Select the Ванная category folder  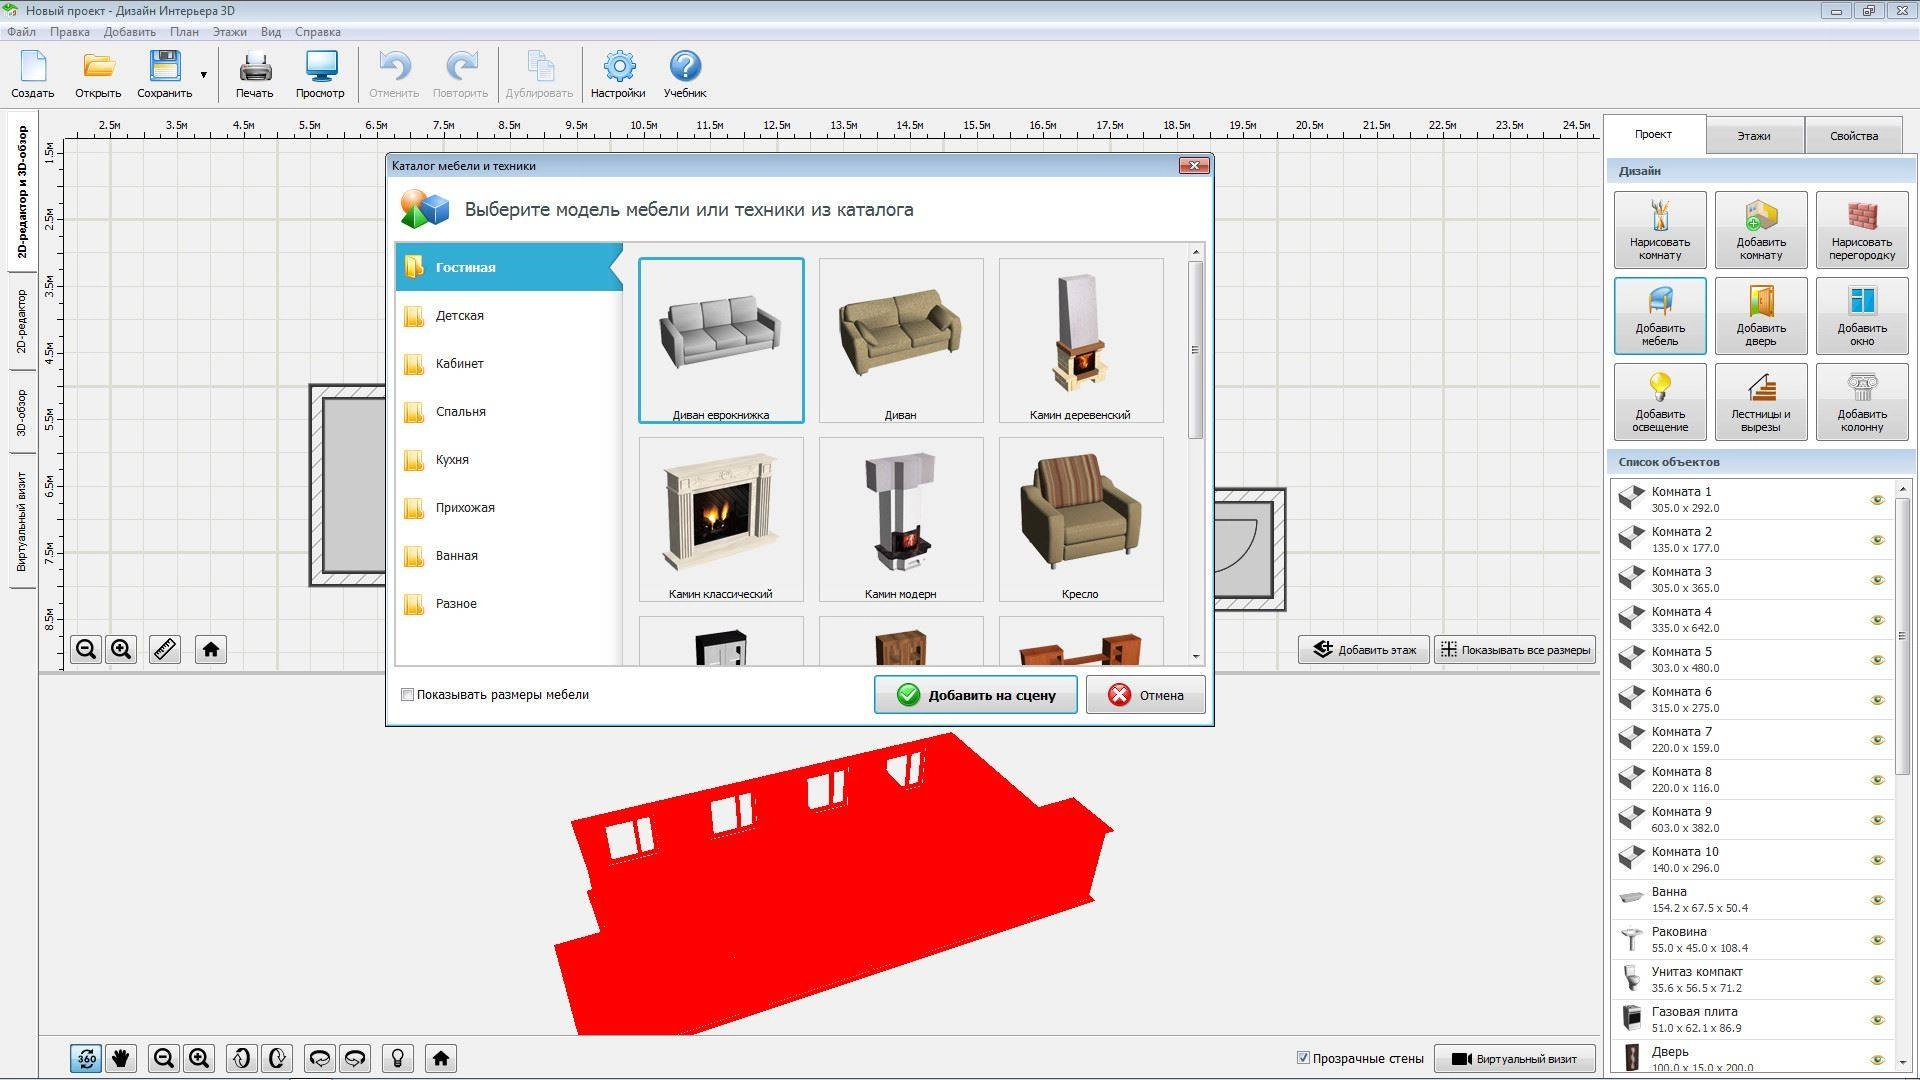point(508,556)
